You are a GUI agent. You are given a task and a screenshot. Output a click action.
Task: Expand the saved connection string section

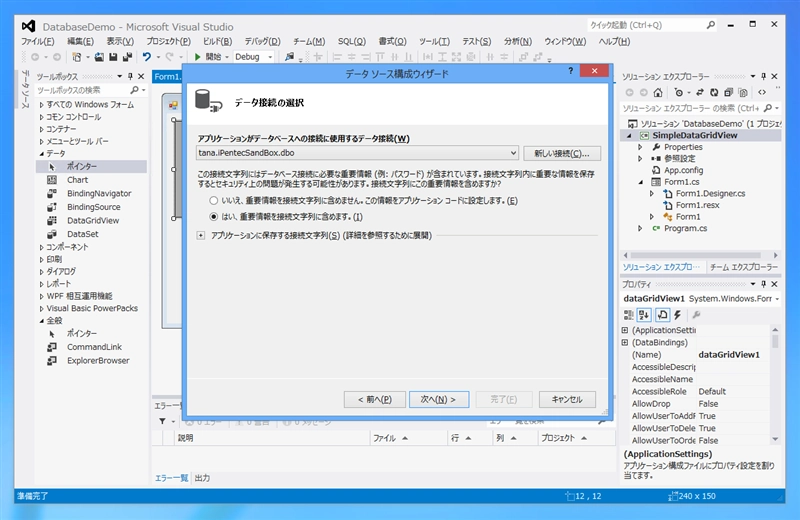(201, 235)
